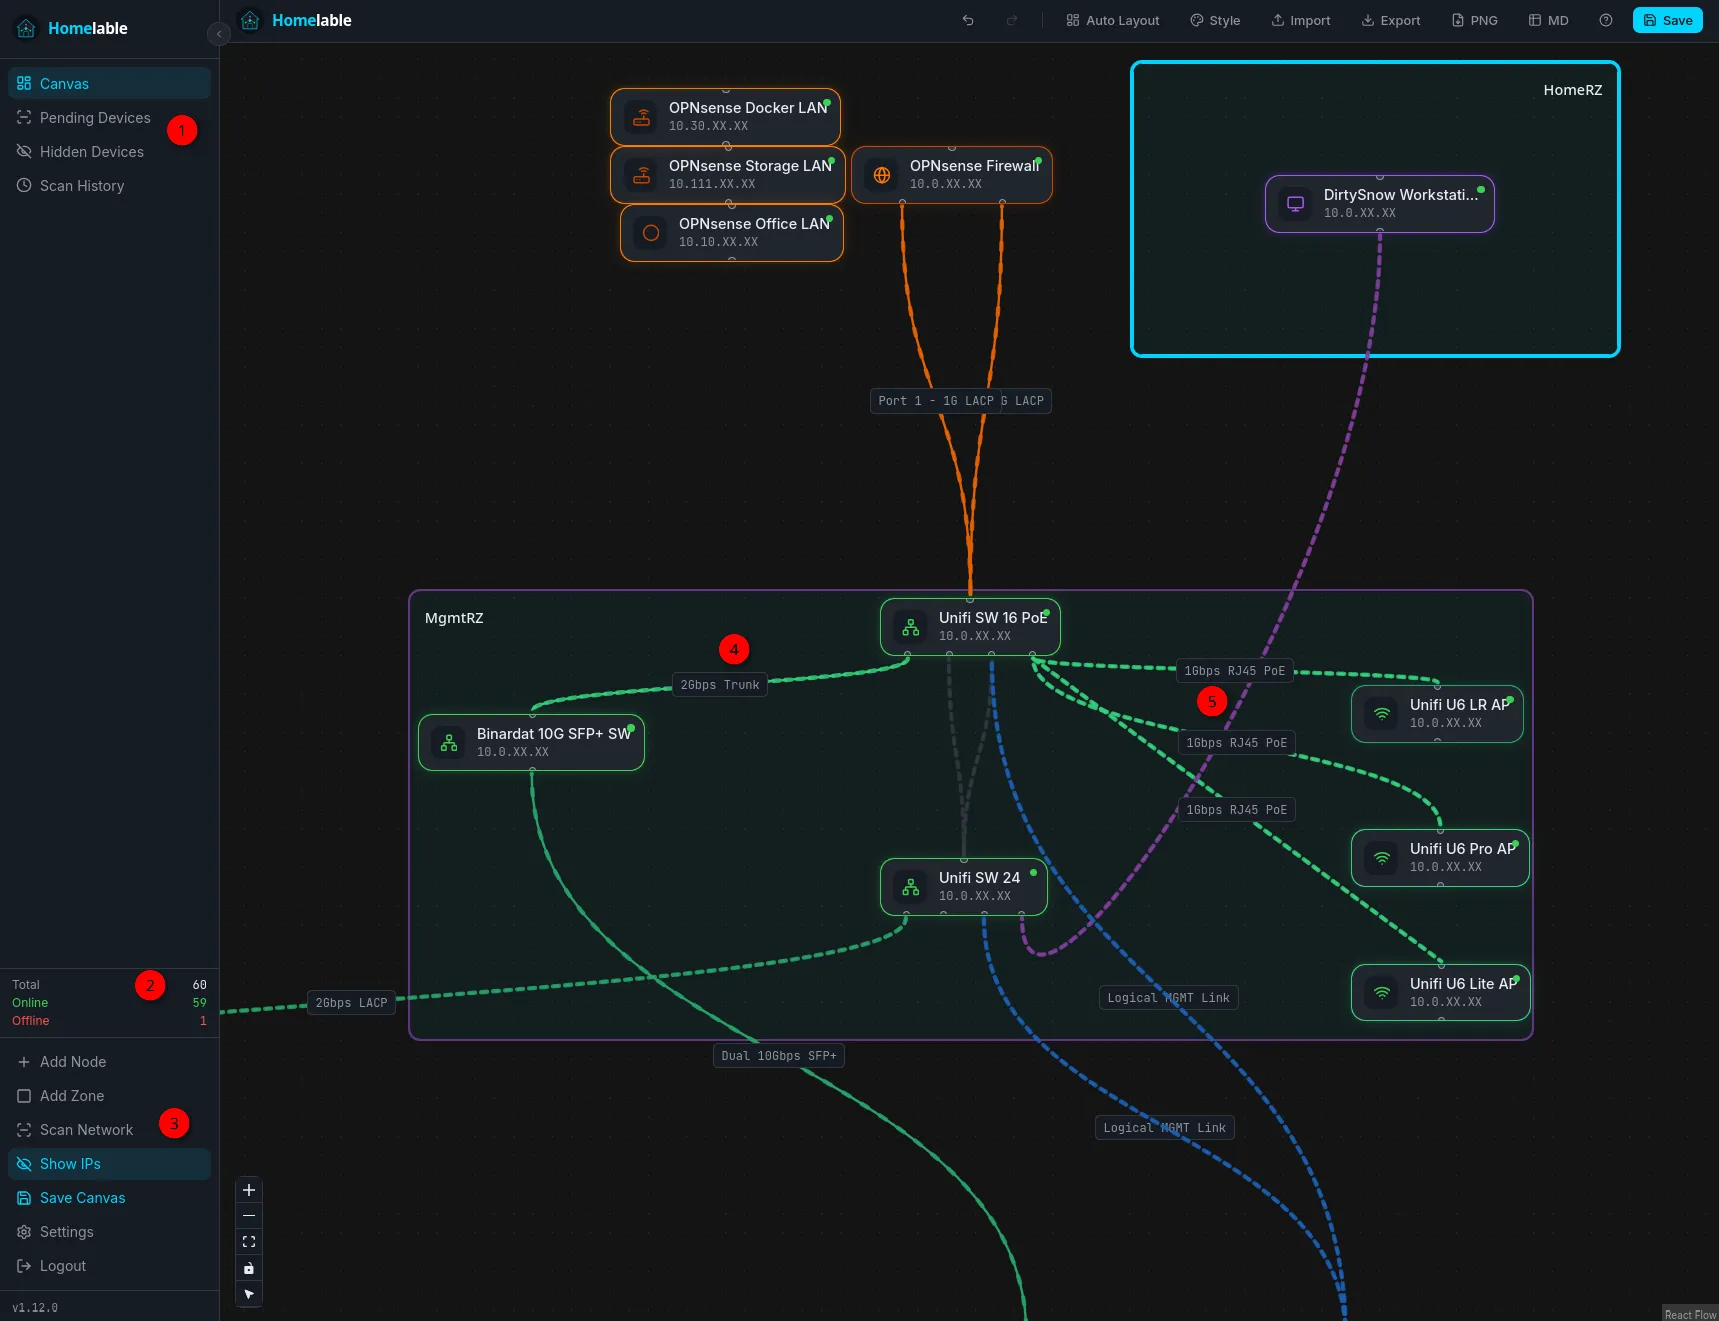
Task: Click the redo arrow icon
Action: pyautogui.click(x=1012, y=20)
